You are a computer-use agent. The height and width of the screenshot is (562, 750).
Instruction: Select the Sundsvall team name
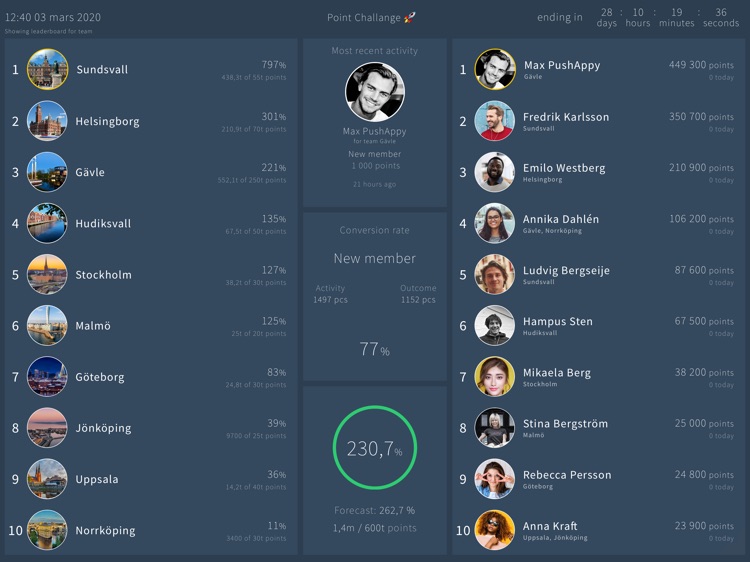pyautogui.click(x=102, y=69)
